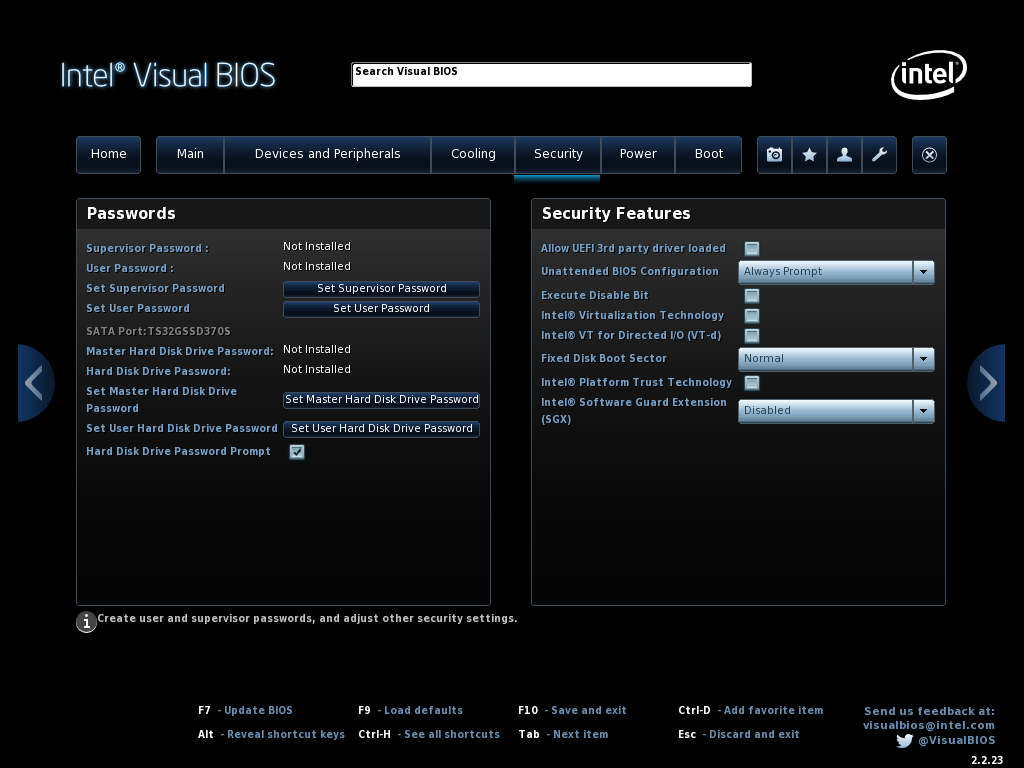This screenshot has width=1024, height=768.
Task: Open the Twitter bird icon
Action: [x=904, y=741]
